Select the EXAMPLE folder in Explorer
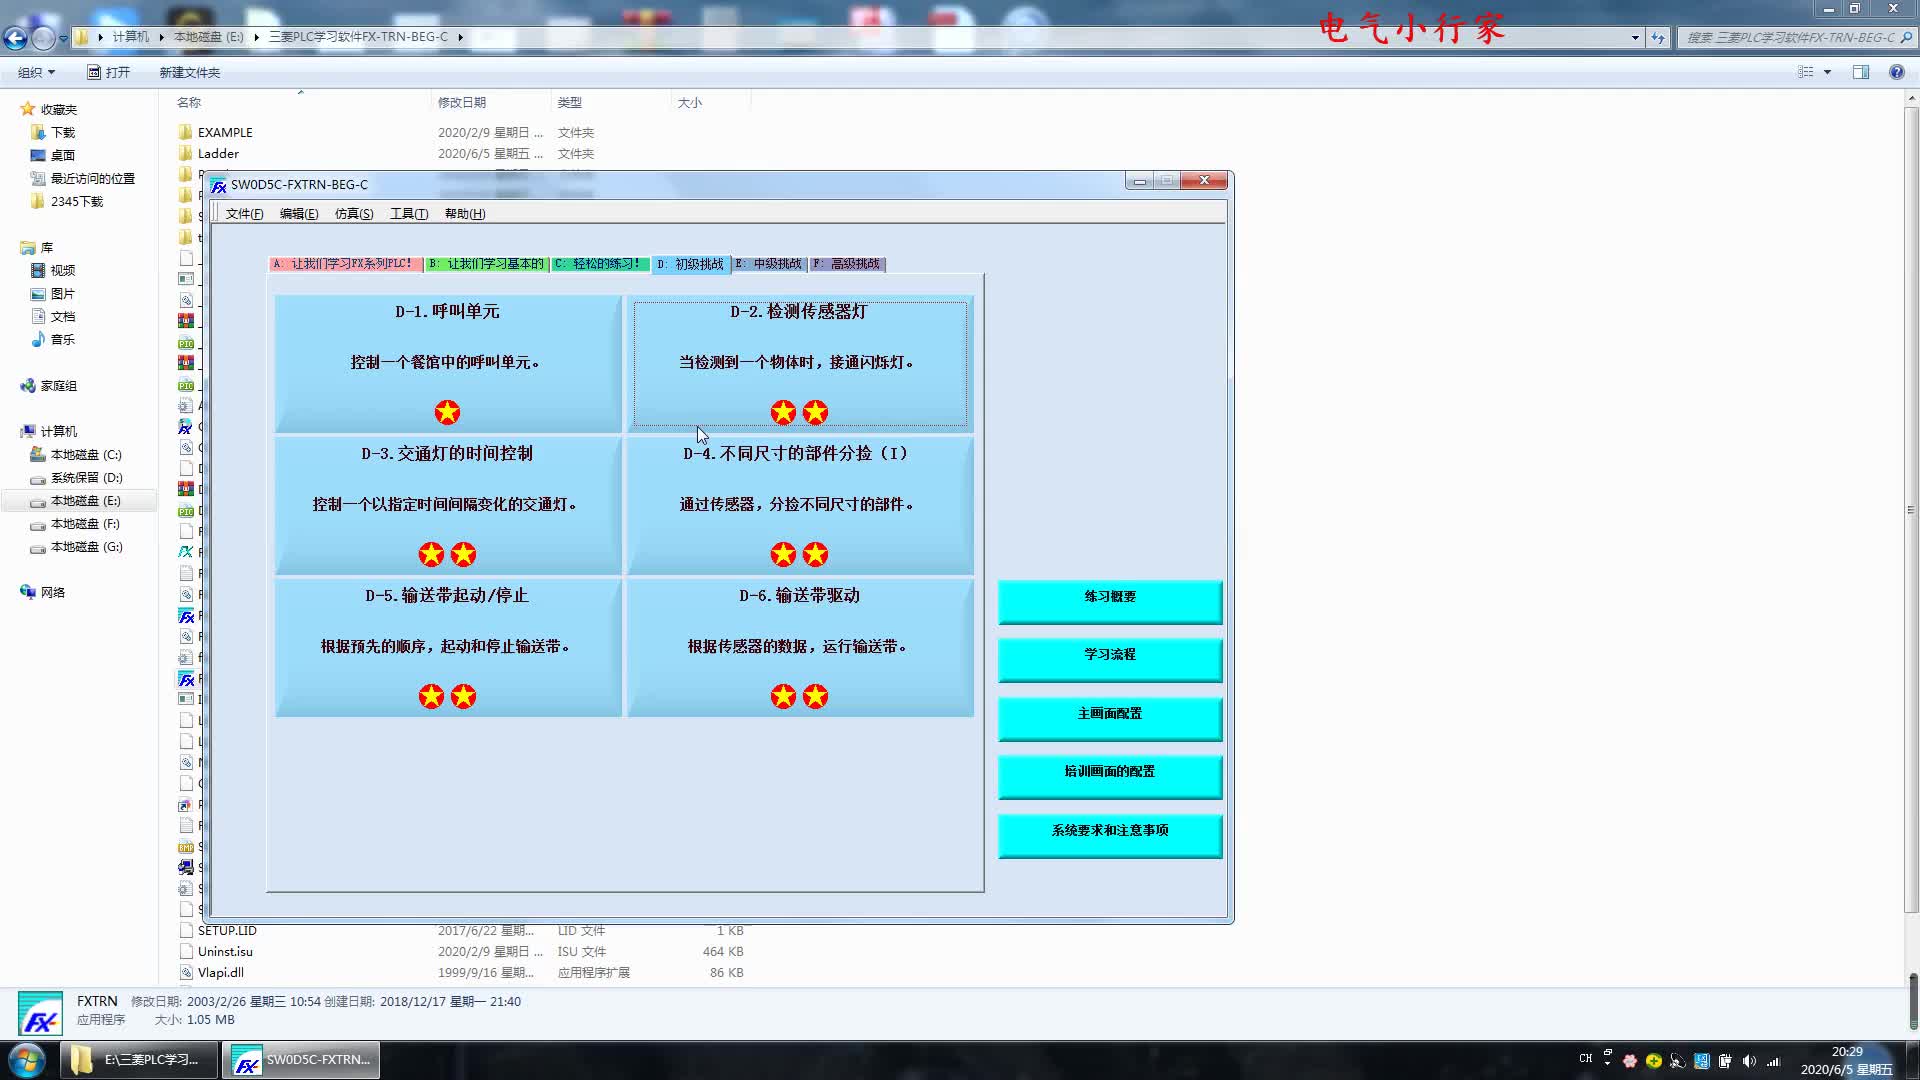 (225, 132)
